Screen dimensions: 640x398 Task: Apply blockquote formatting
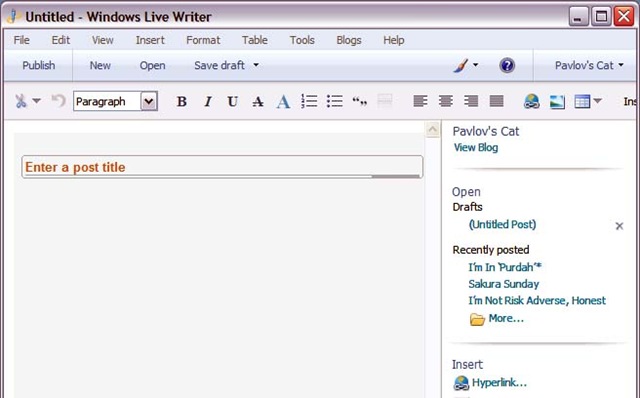click(360, 101)
